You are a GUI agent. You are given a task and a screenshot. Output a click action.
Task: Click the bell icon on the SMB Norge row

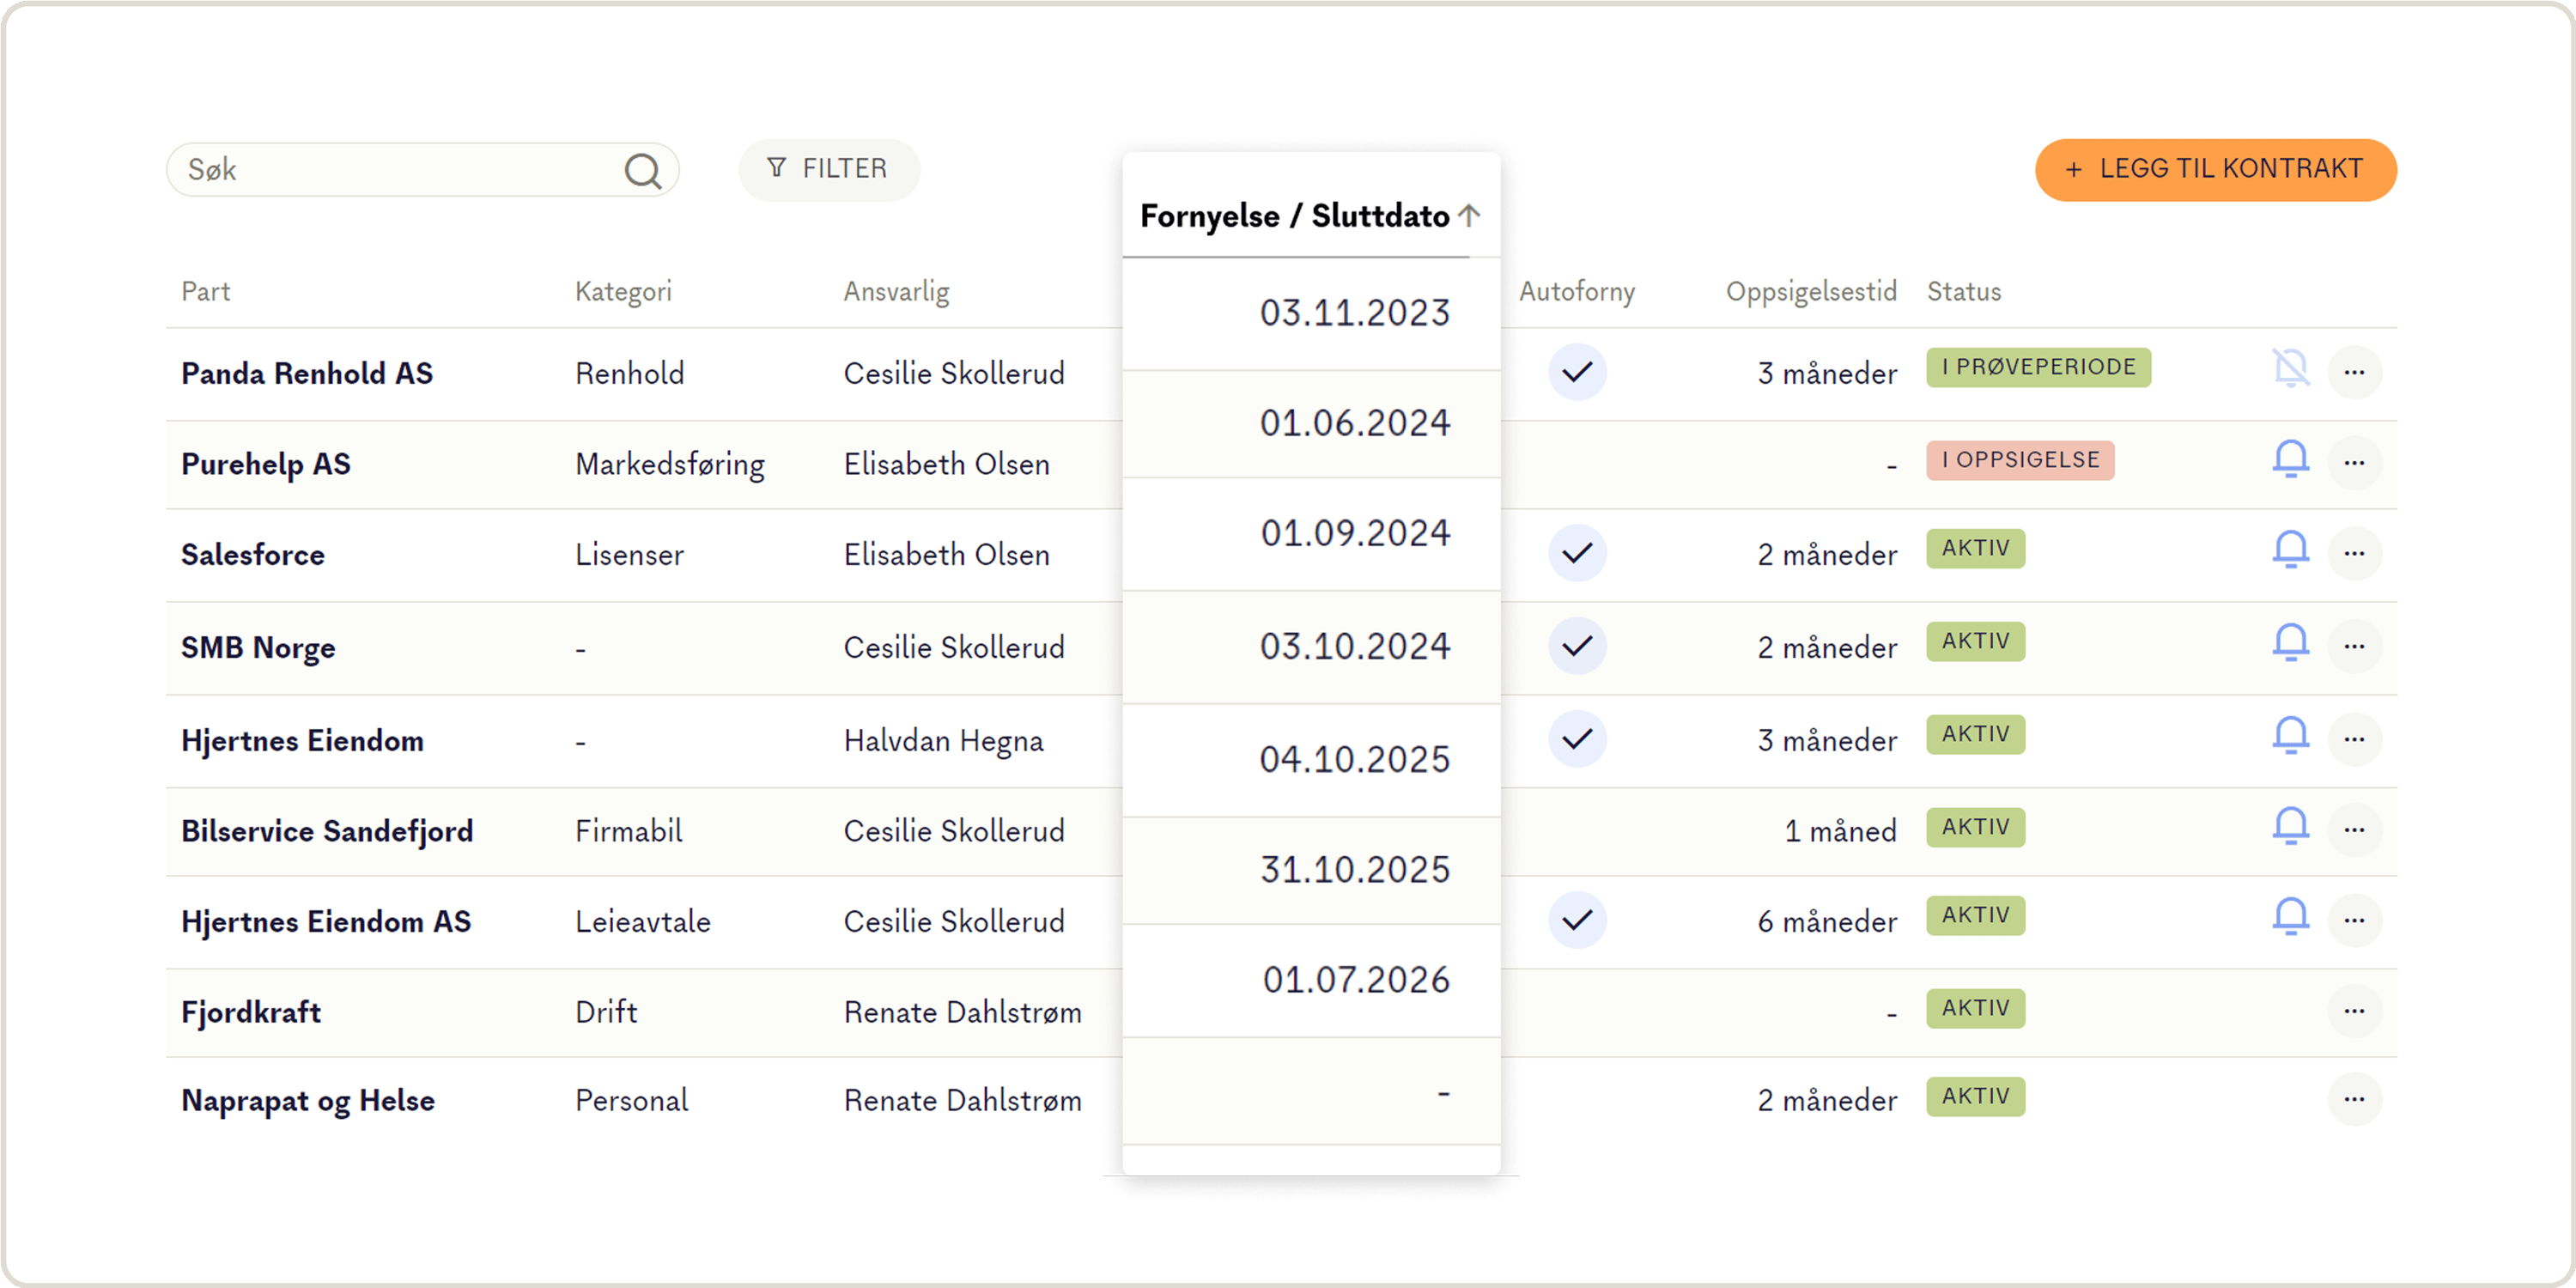point(2291,644)
